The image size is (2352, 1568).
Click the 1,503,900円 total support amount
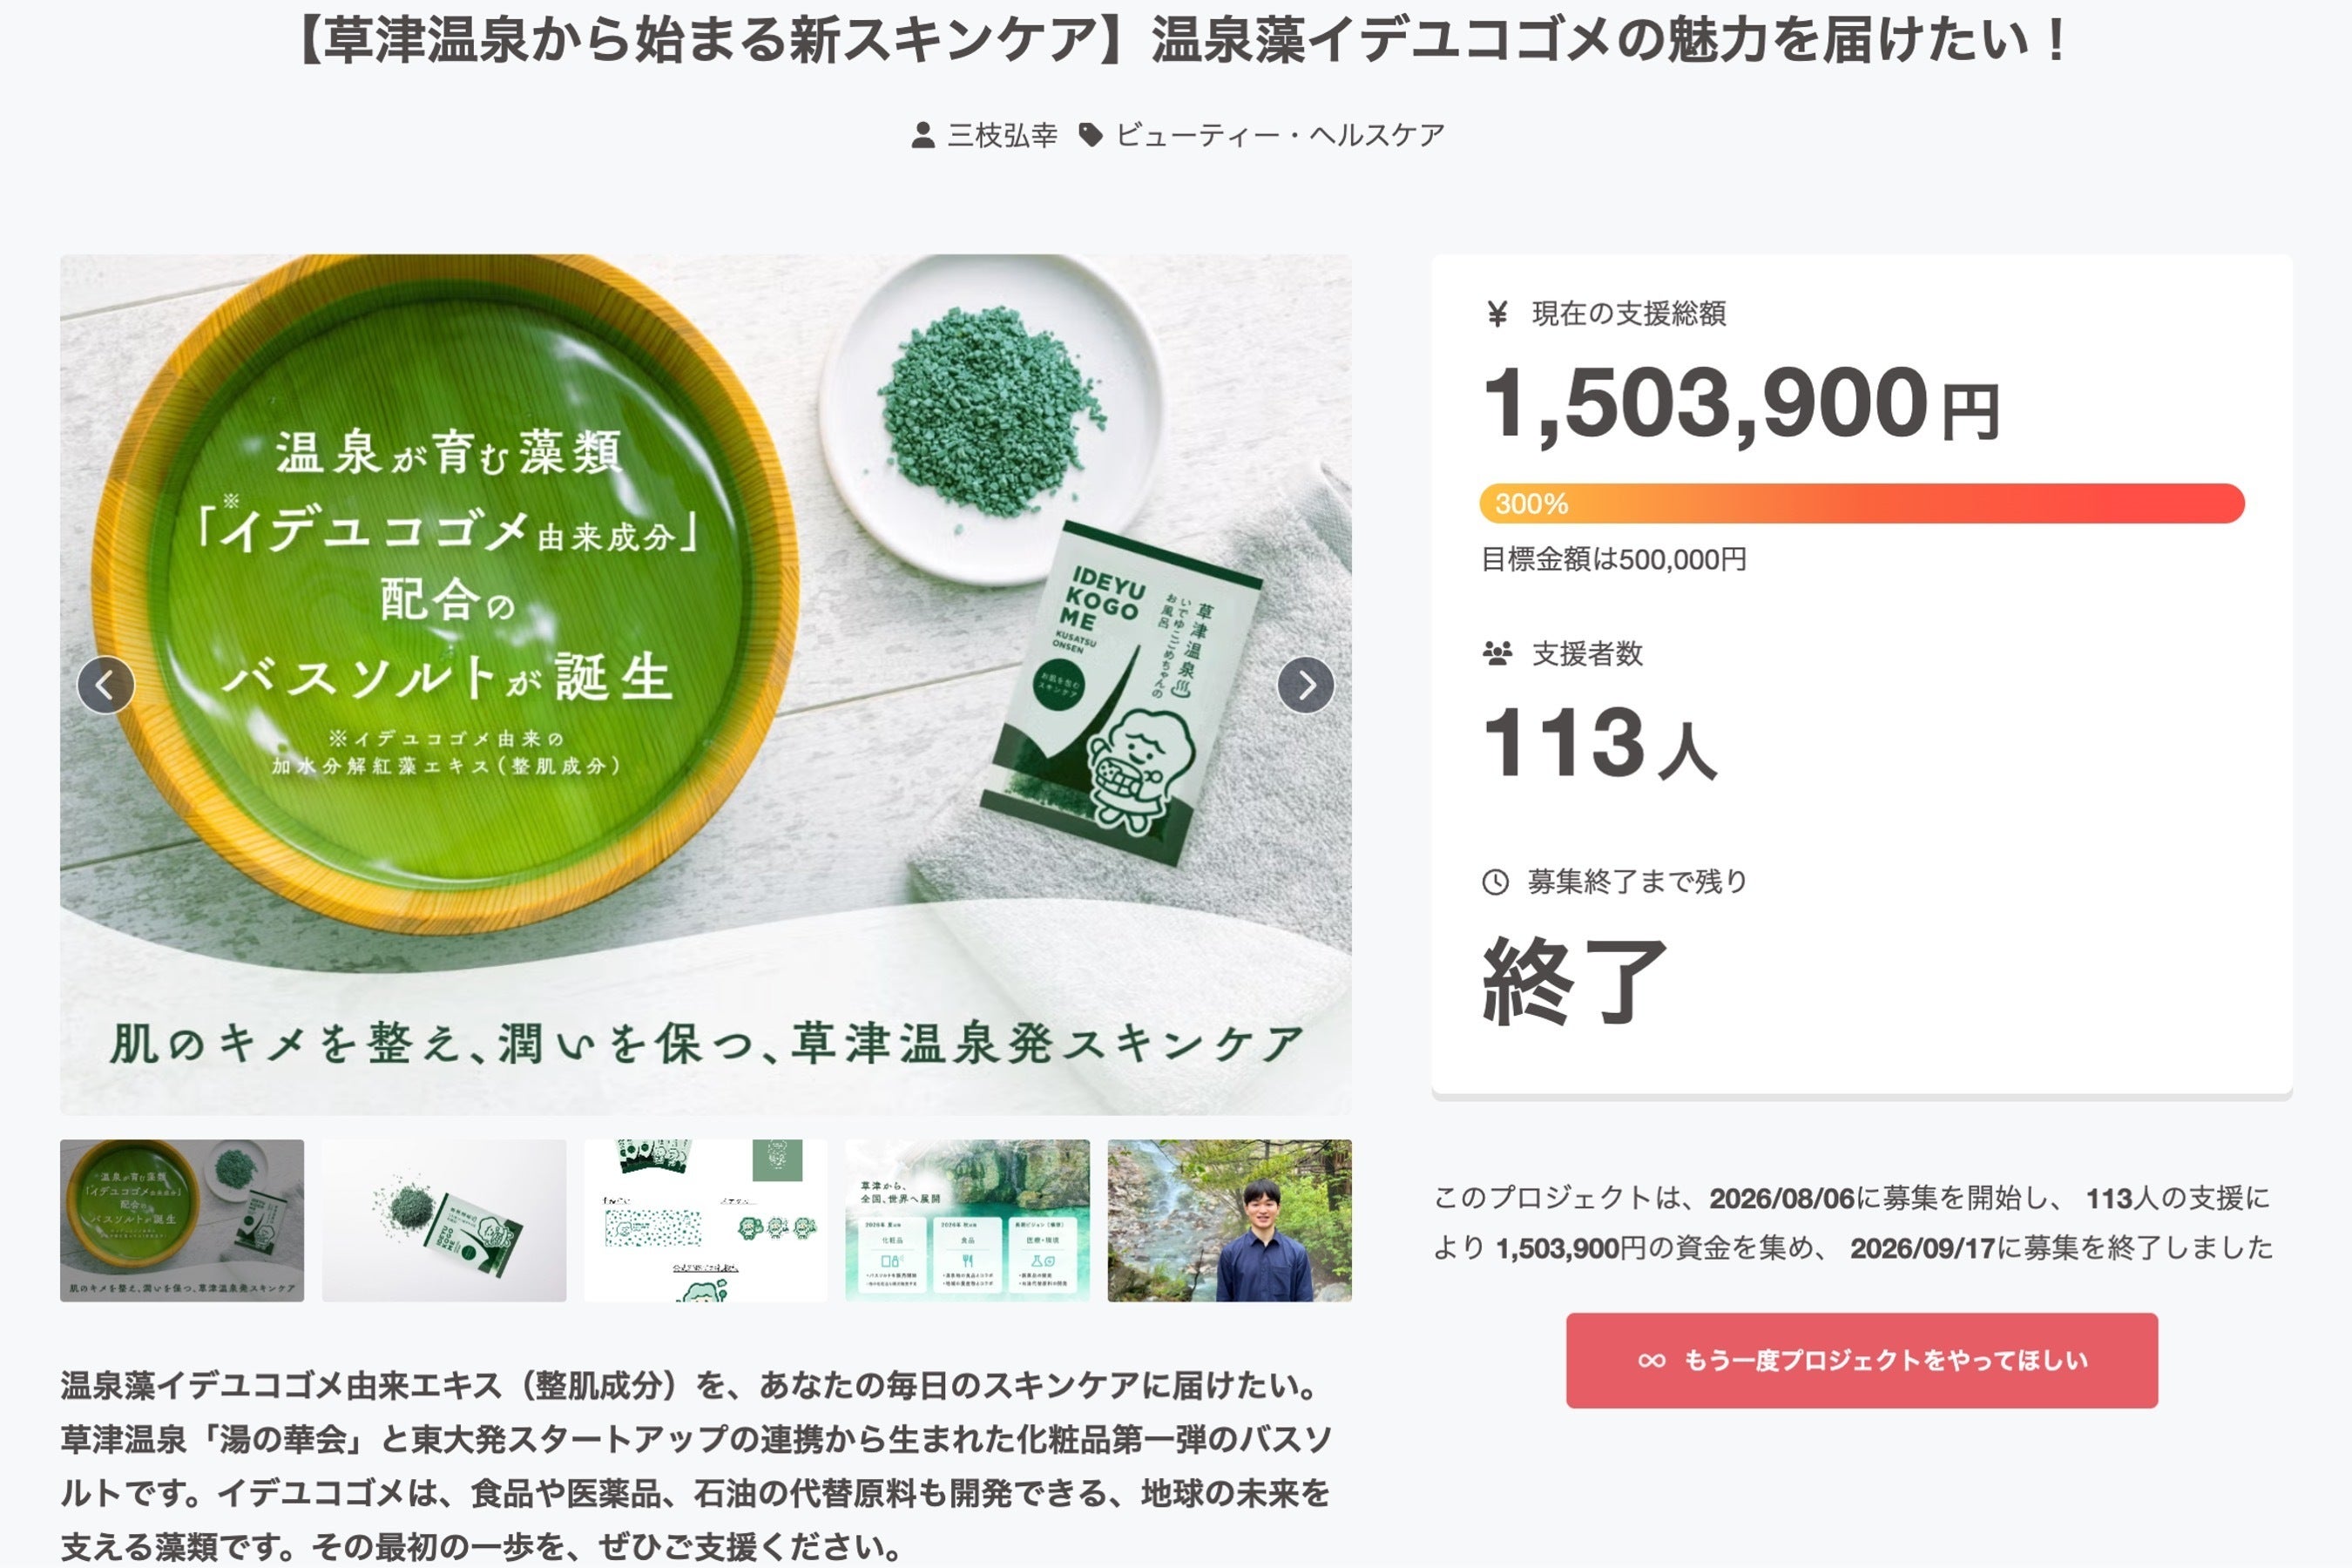(1741, 403)
